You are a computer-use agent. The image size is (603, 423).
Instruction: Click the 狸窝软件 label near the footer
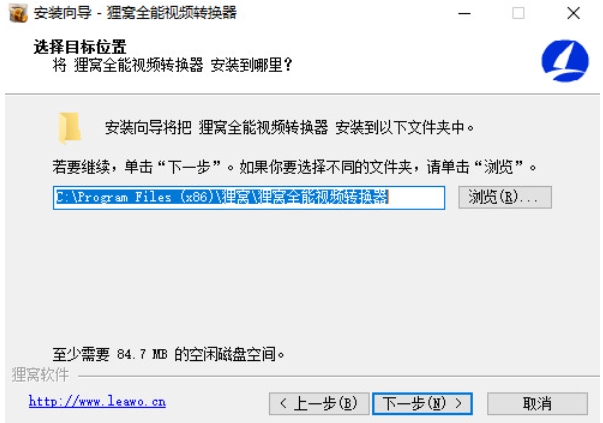point(40,375)
